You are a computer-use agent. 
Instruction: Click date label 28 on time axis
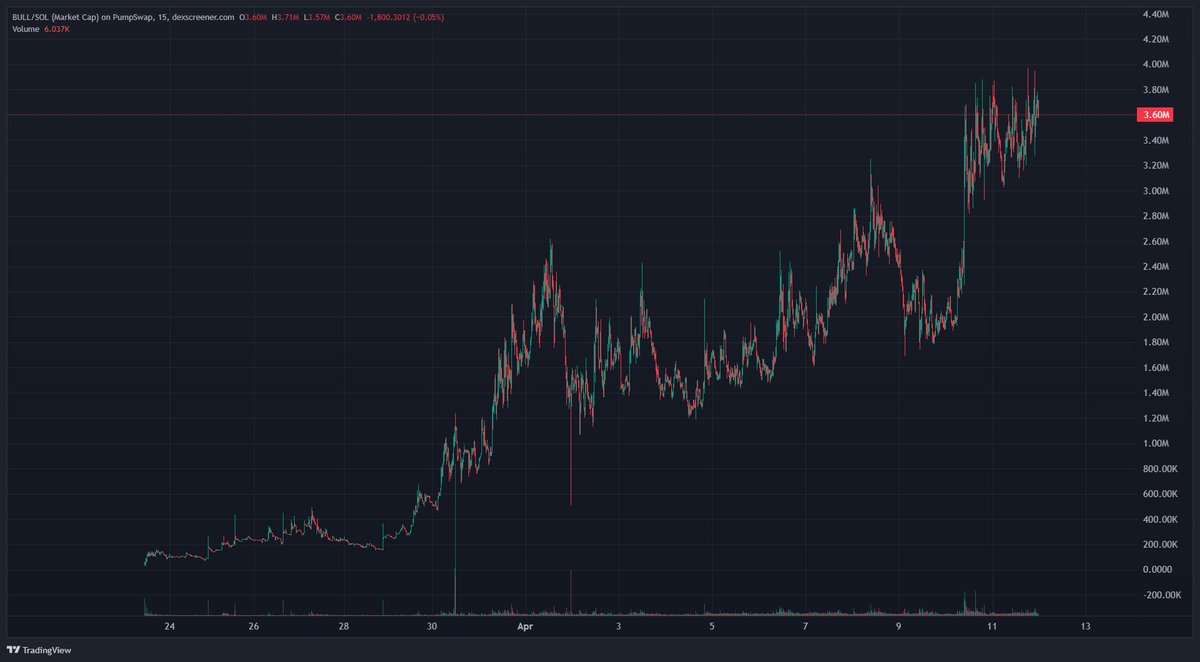tap(343, 626)
